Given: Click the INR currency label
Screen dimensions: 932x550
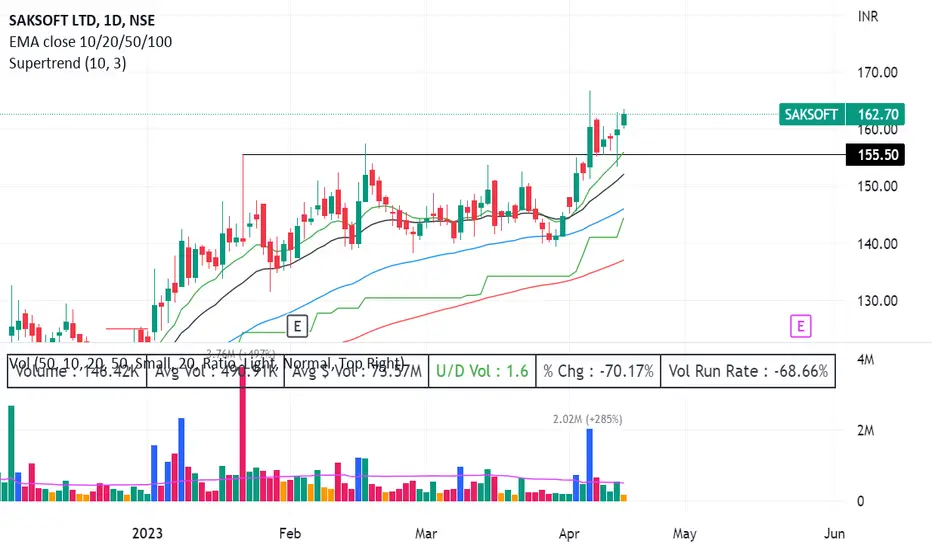Looking at the screenshot, I should click(868, 16).
